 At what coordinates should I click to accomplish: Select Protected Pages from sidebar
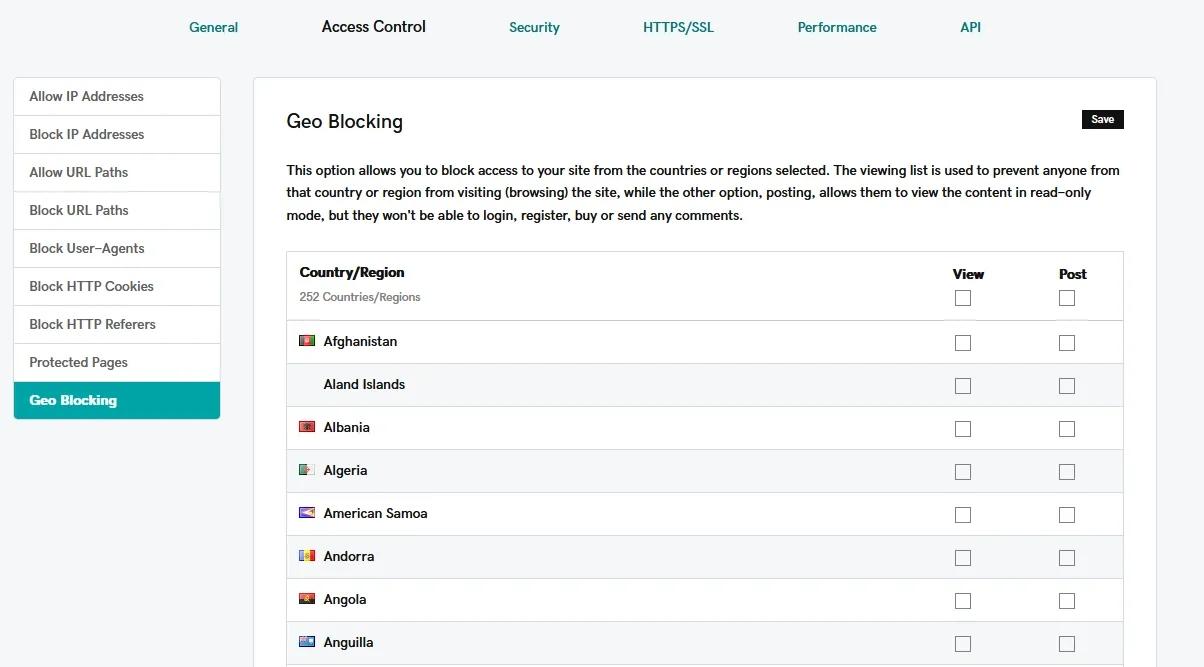point(79,362)
